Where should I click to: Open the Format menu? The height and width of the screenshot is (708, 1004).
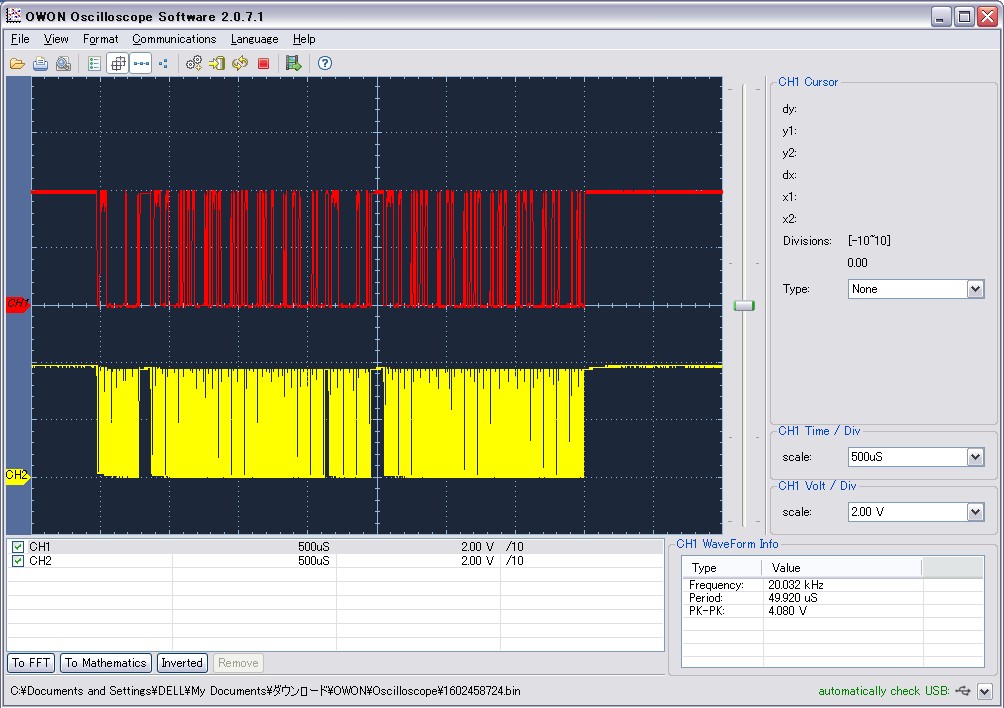click(100, 39)
